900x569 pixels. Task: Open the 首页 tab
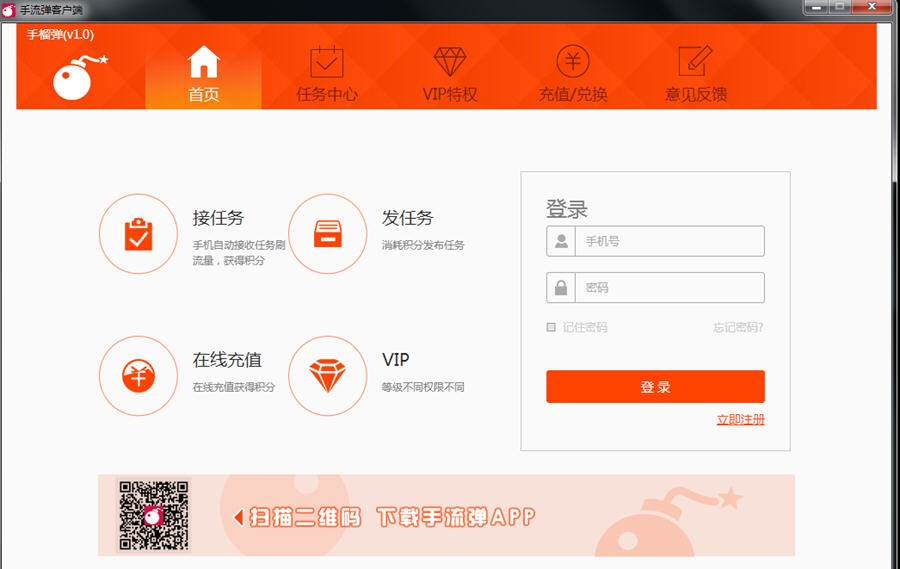coord(203,77)
